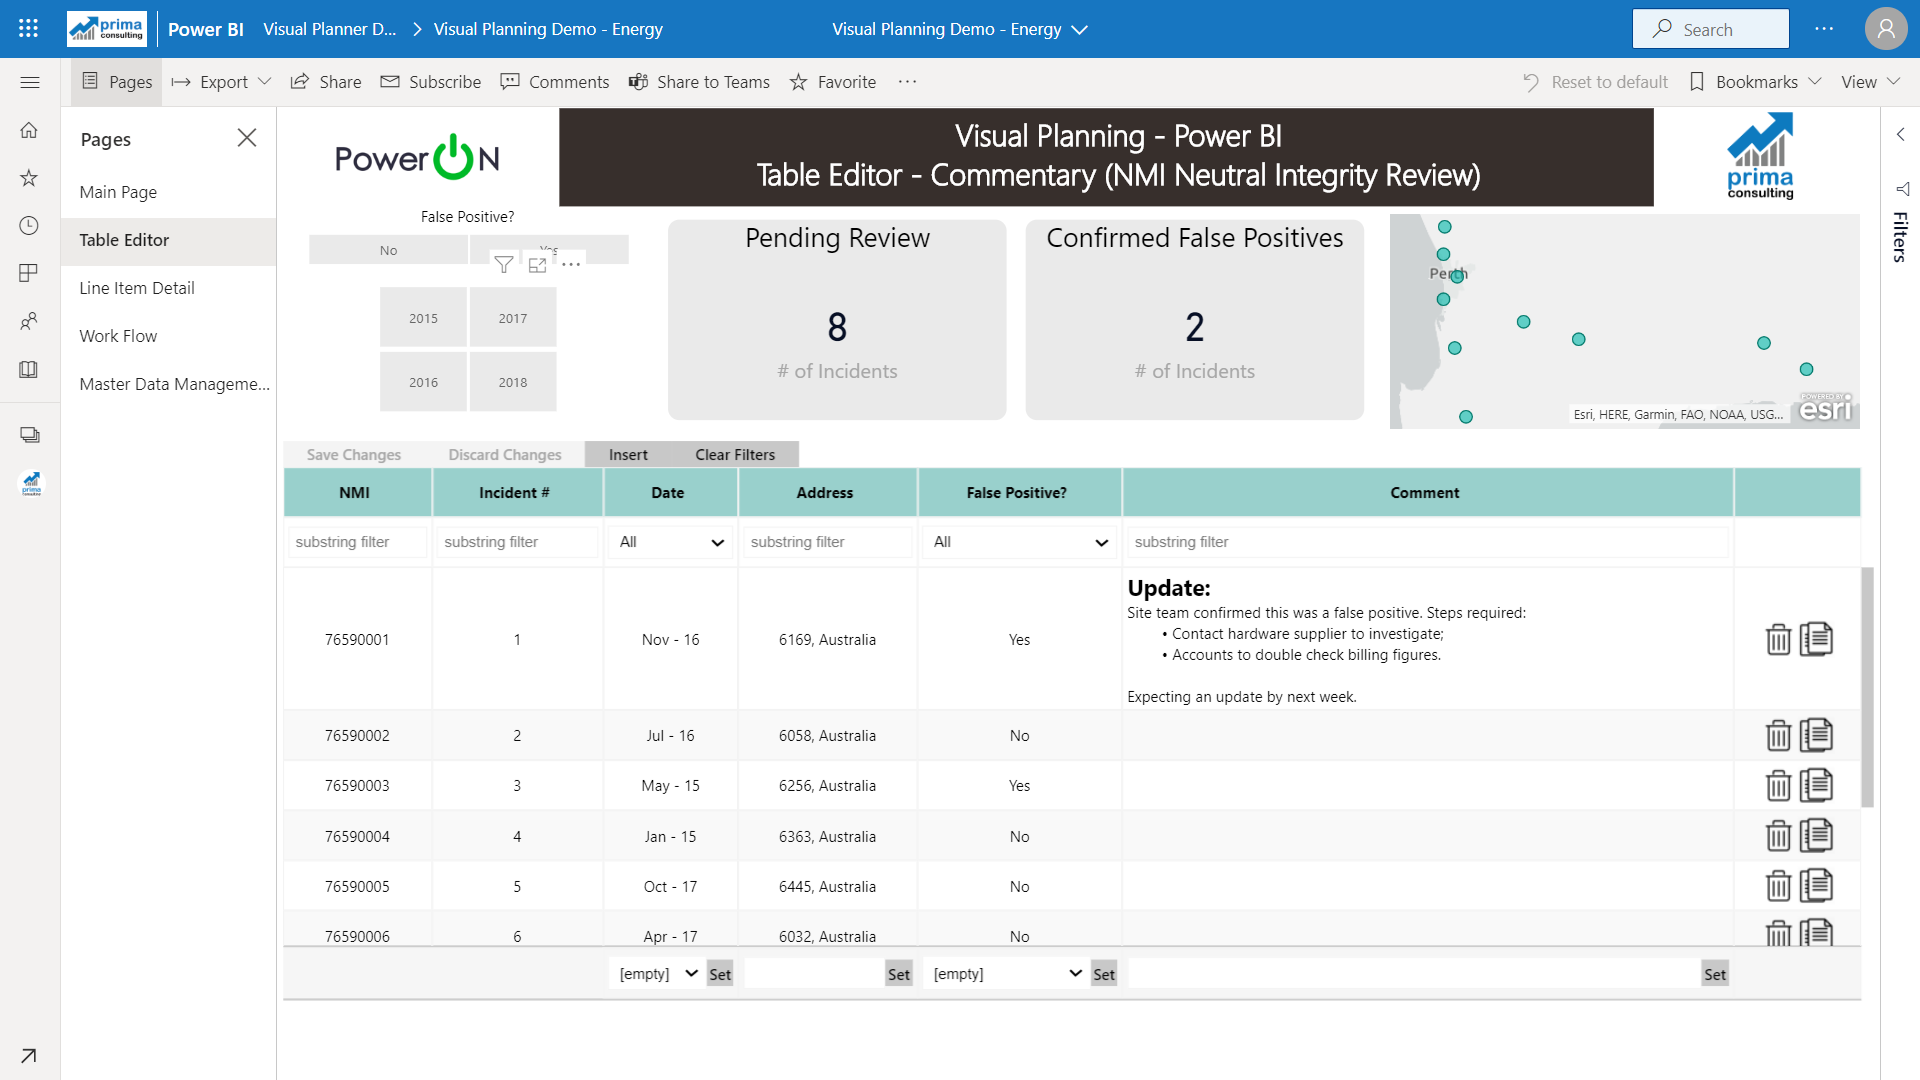Image resolution: width=1920 pixels, height=1080 pixels.
Task: Go to the Line Item Detail page
Action: (x=137, y=288)
